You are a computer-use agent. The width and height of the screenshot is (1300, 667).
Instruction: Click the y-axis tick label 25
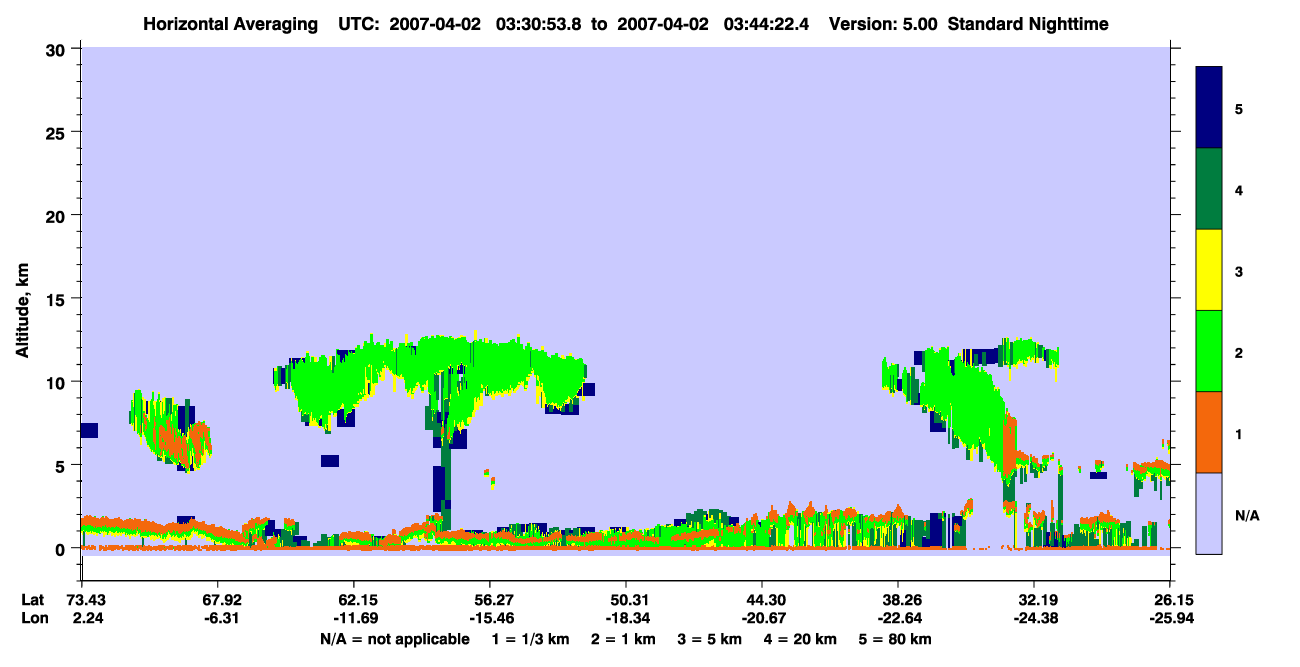tap(57, 132)
